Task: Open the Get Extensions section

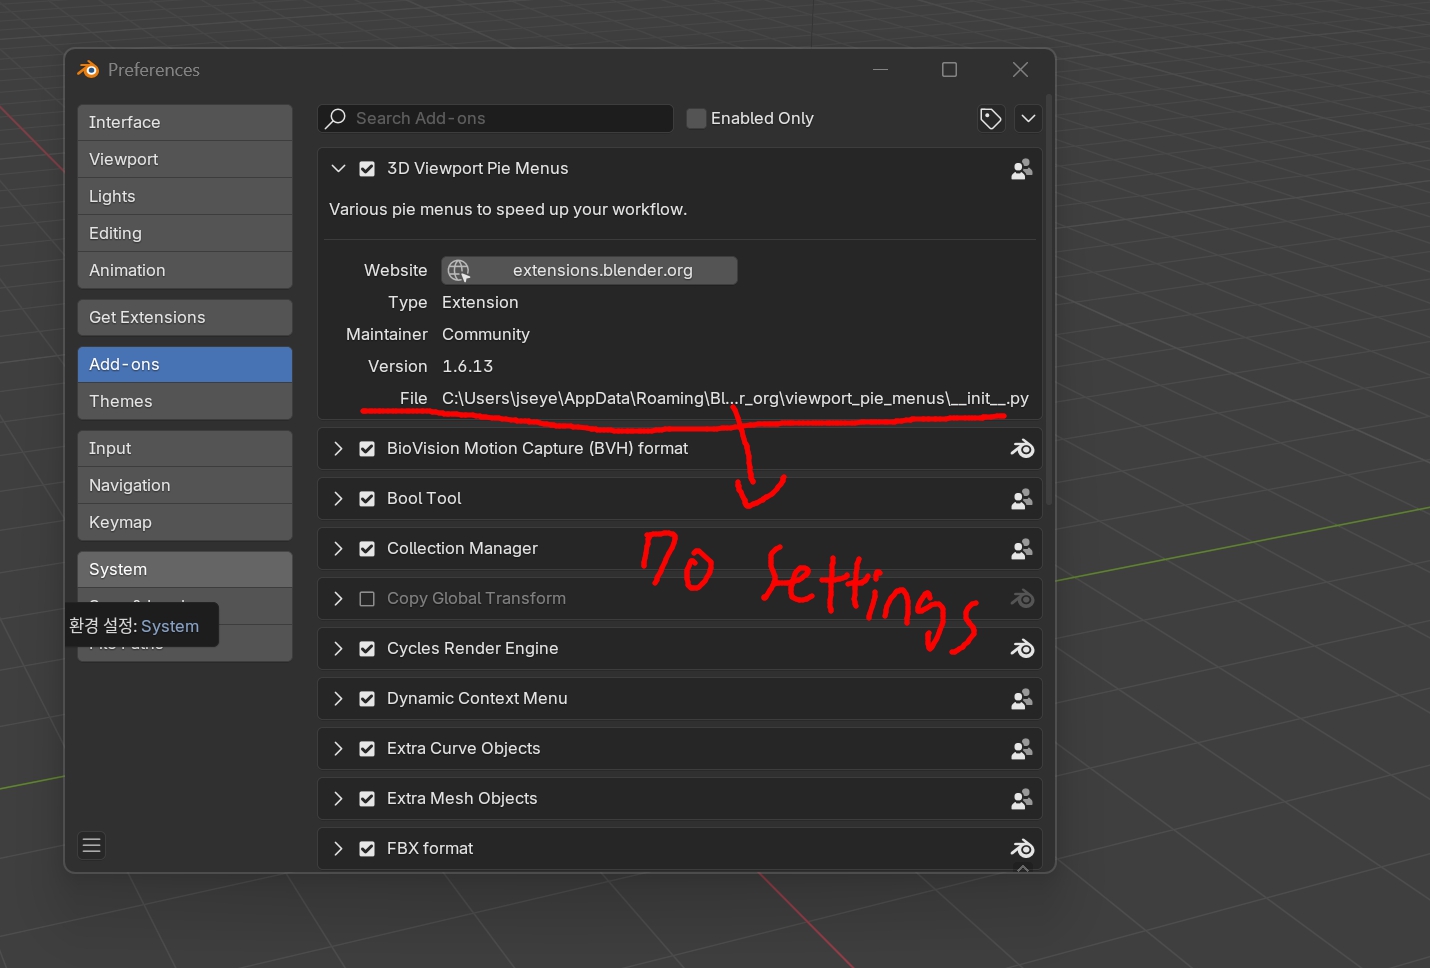Action: click(185, 317)
